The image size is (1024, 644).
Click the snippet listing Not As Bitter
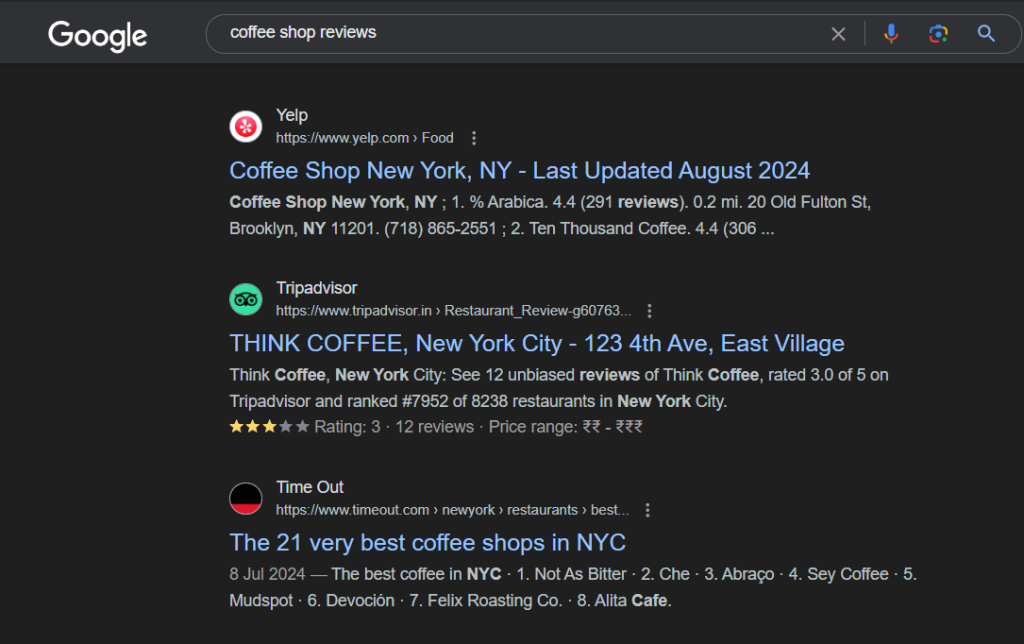click(573, 587)
